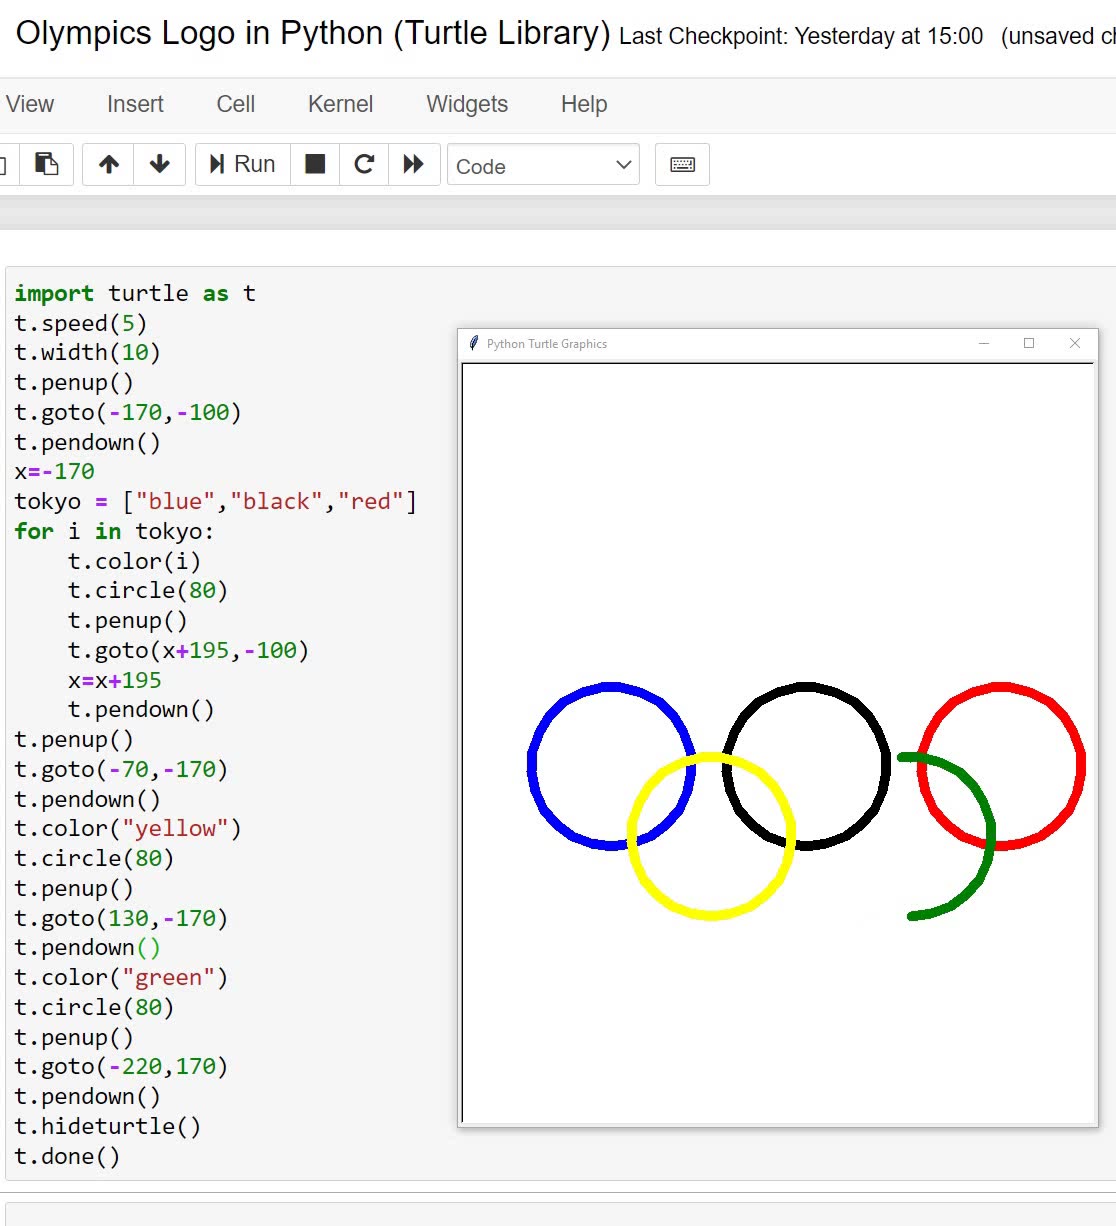Open the Help menu
This screenshot has height=1226, width=1116.
coord(584,104)
